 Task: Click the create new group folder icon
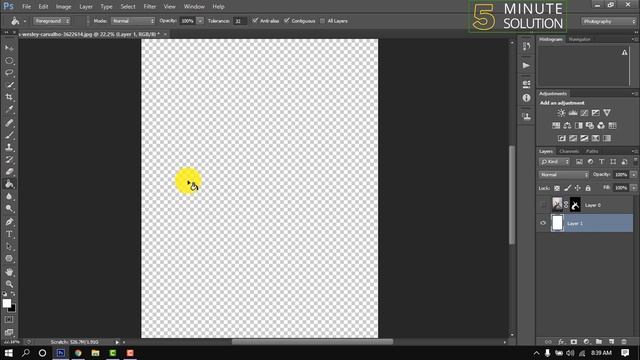point(599,342)
